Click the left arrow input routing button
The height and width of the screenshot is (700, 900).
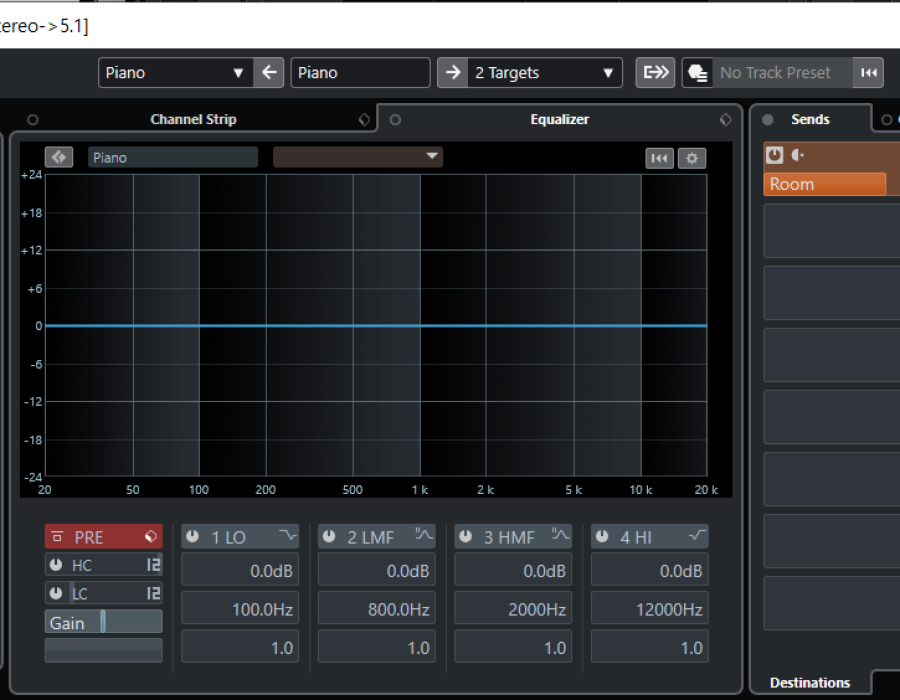tap(269, 73)
